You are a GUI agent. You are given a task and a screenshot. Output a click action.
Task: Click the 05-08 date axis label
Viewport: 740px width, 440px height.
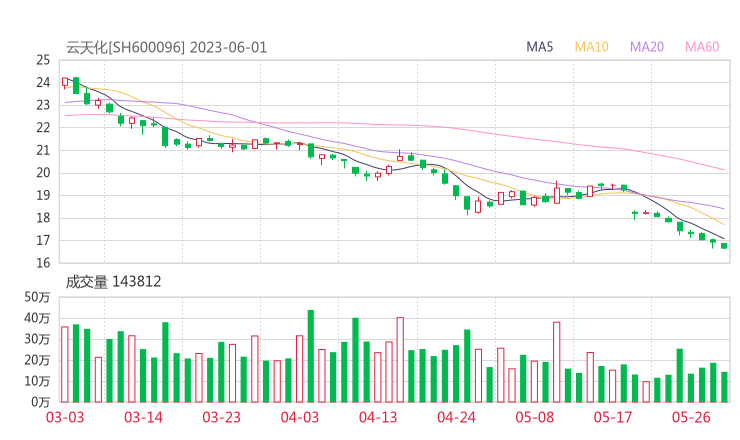coord(534,417)
